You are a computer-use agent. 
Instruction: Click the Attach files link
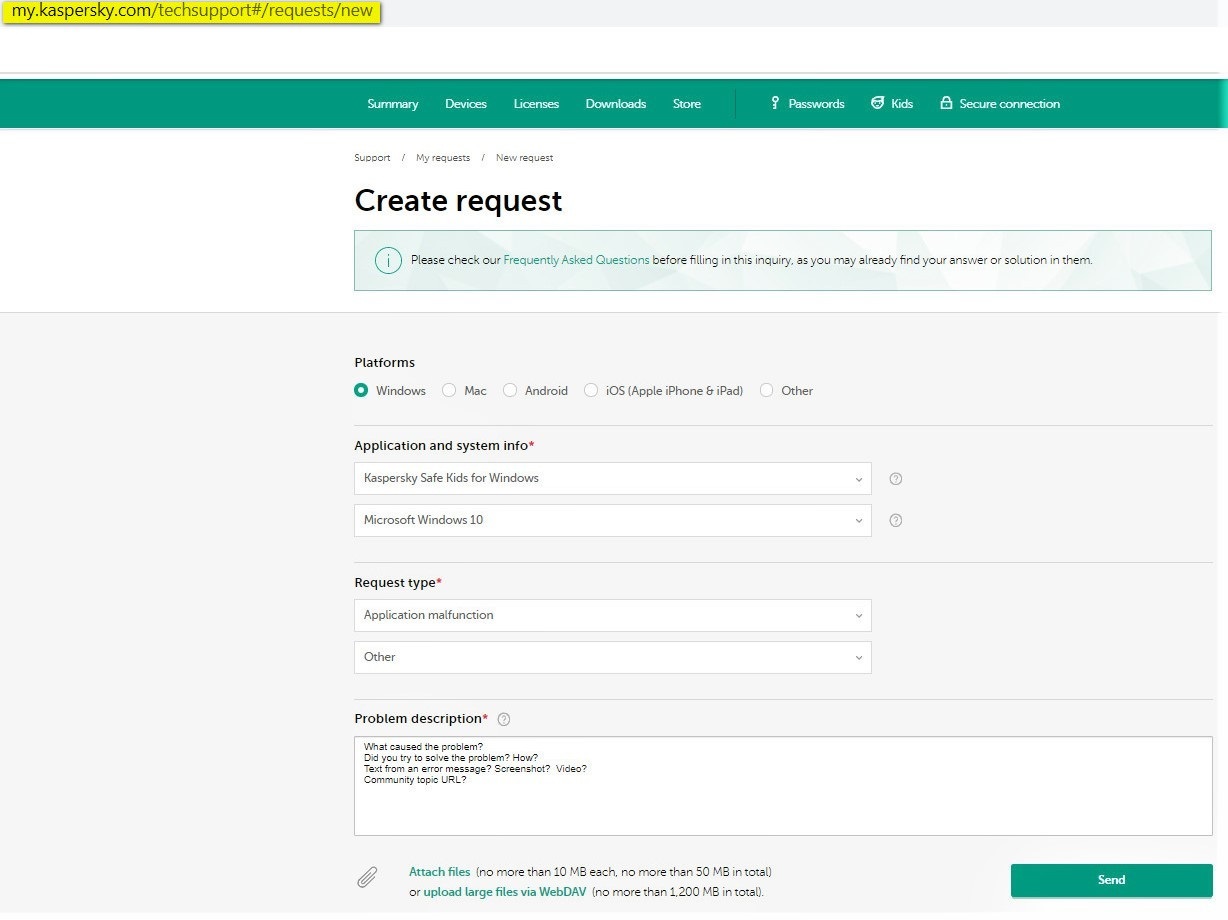[x=439, y=872]
